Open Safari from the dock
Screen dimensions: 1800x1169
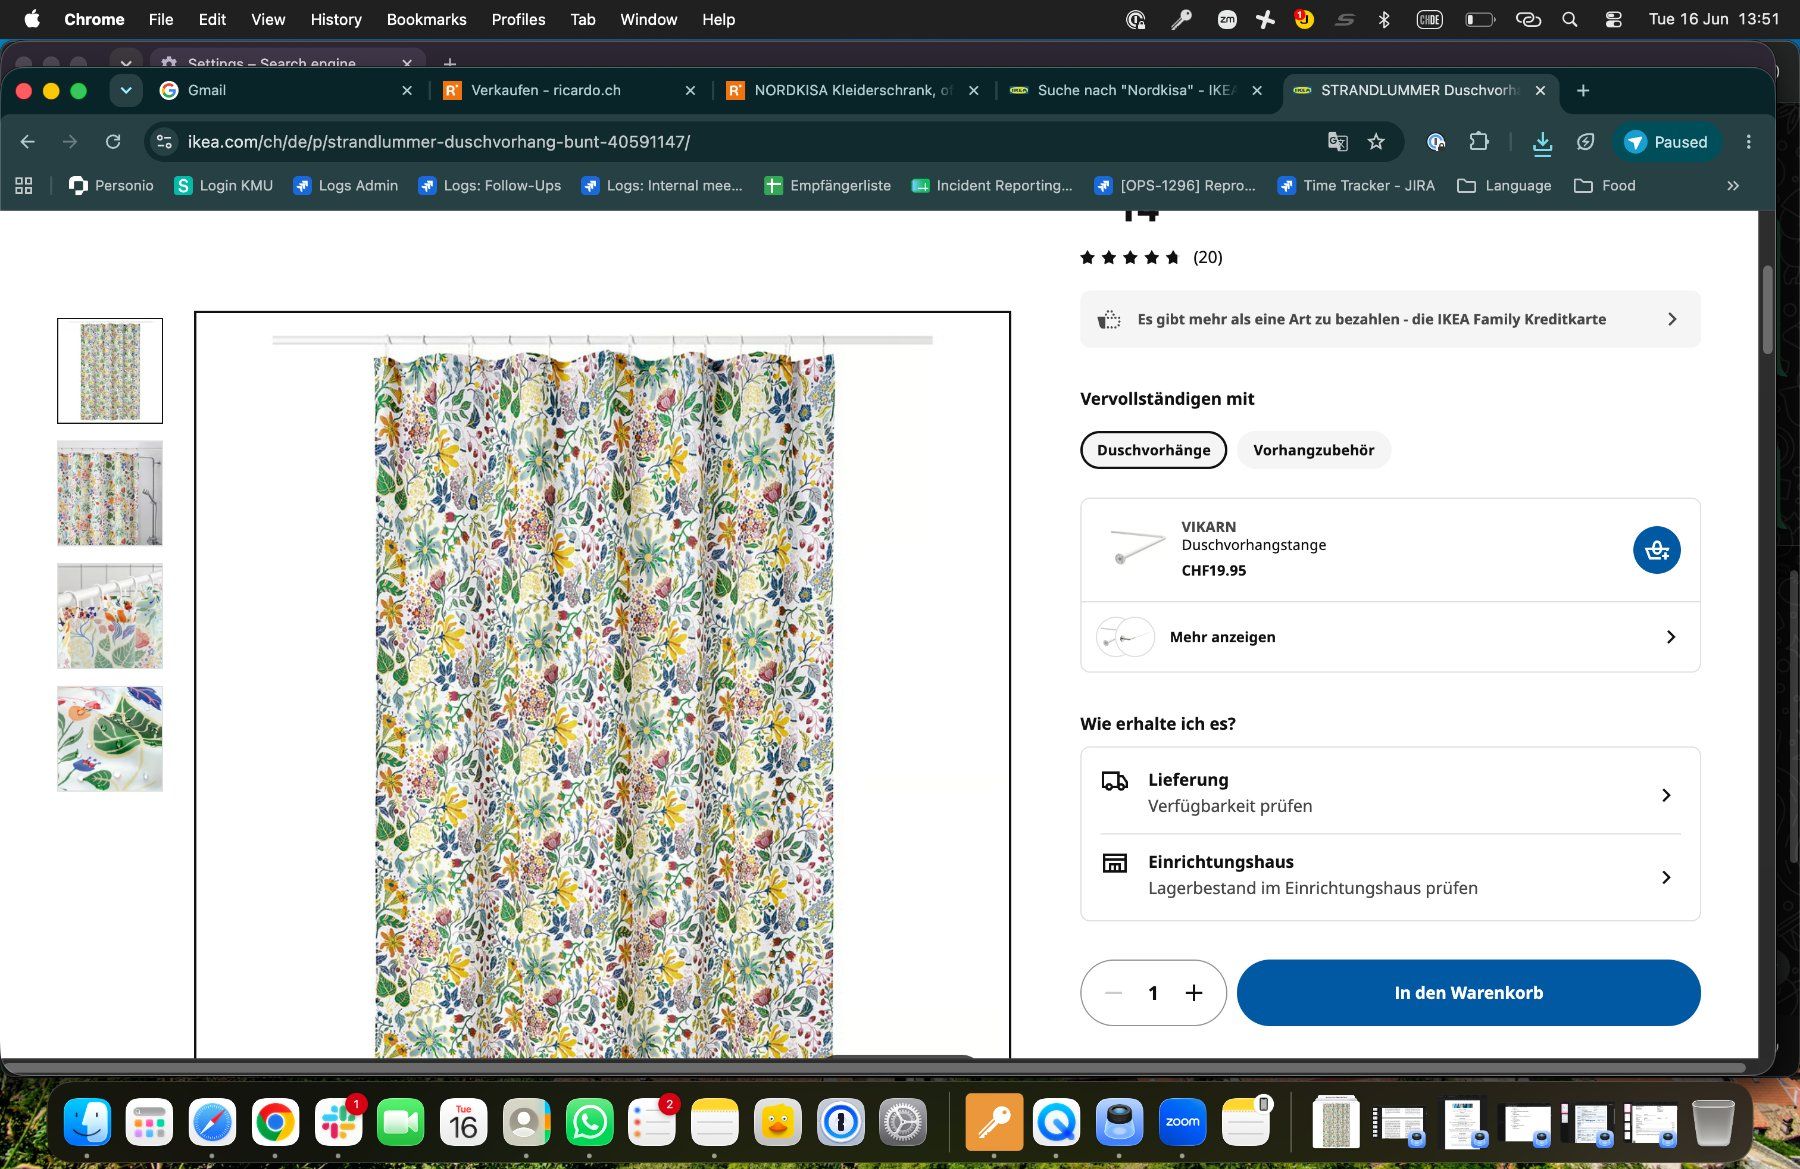pyautogui.click(x=213, y=1122)
